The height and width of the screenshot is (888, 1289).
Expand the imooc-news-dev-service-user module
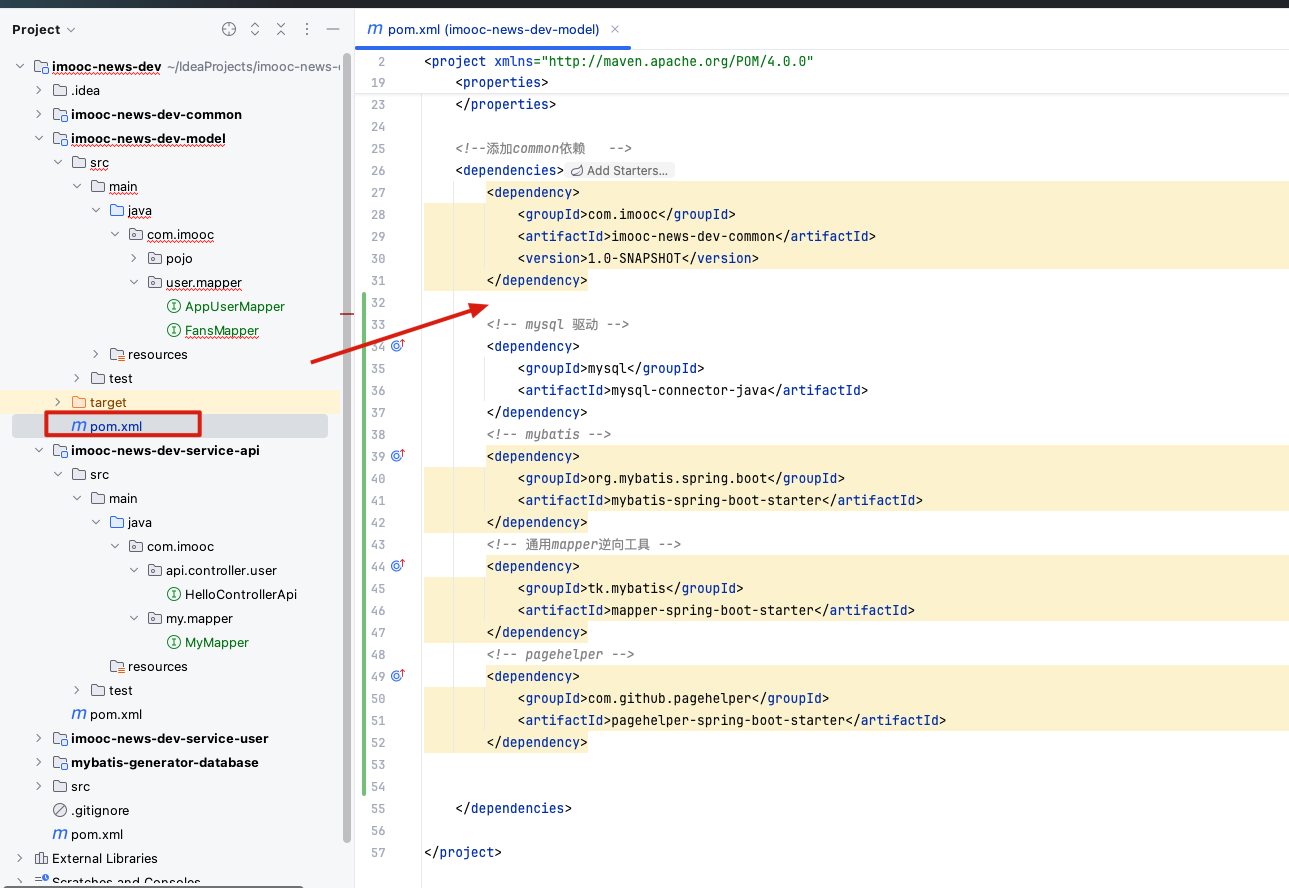[x=39, y=738]
